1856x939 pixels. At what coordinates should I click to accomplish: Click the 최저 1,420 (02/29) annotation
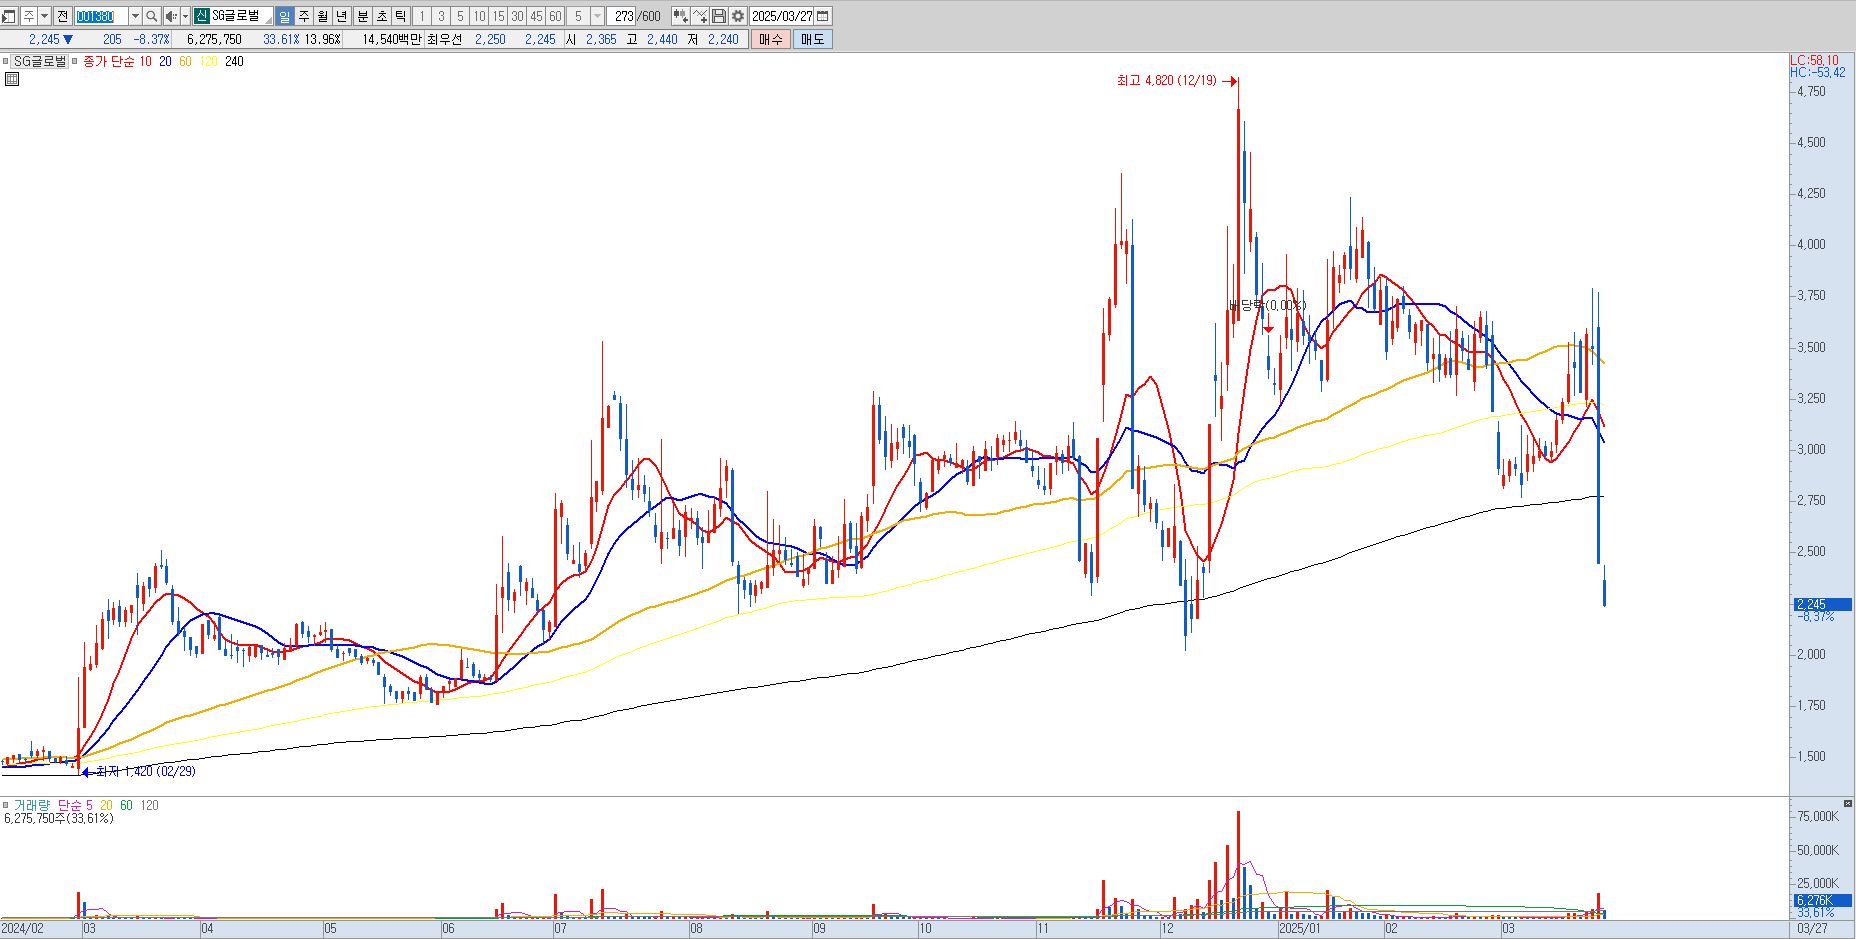(146, 771)
